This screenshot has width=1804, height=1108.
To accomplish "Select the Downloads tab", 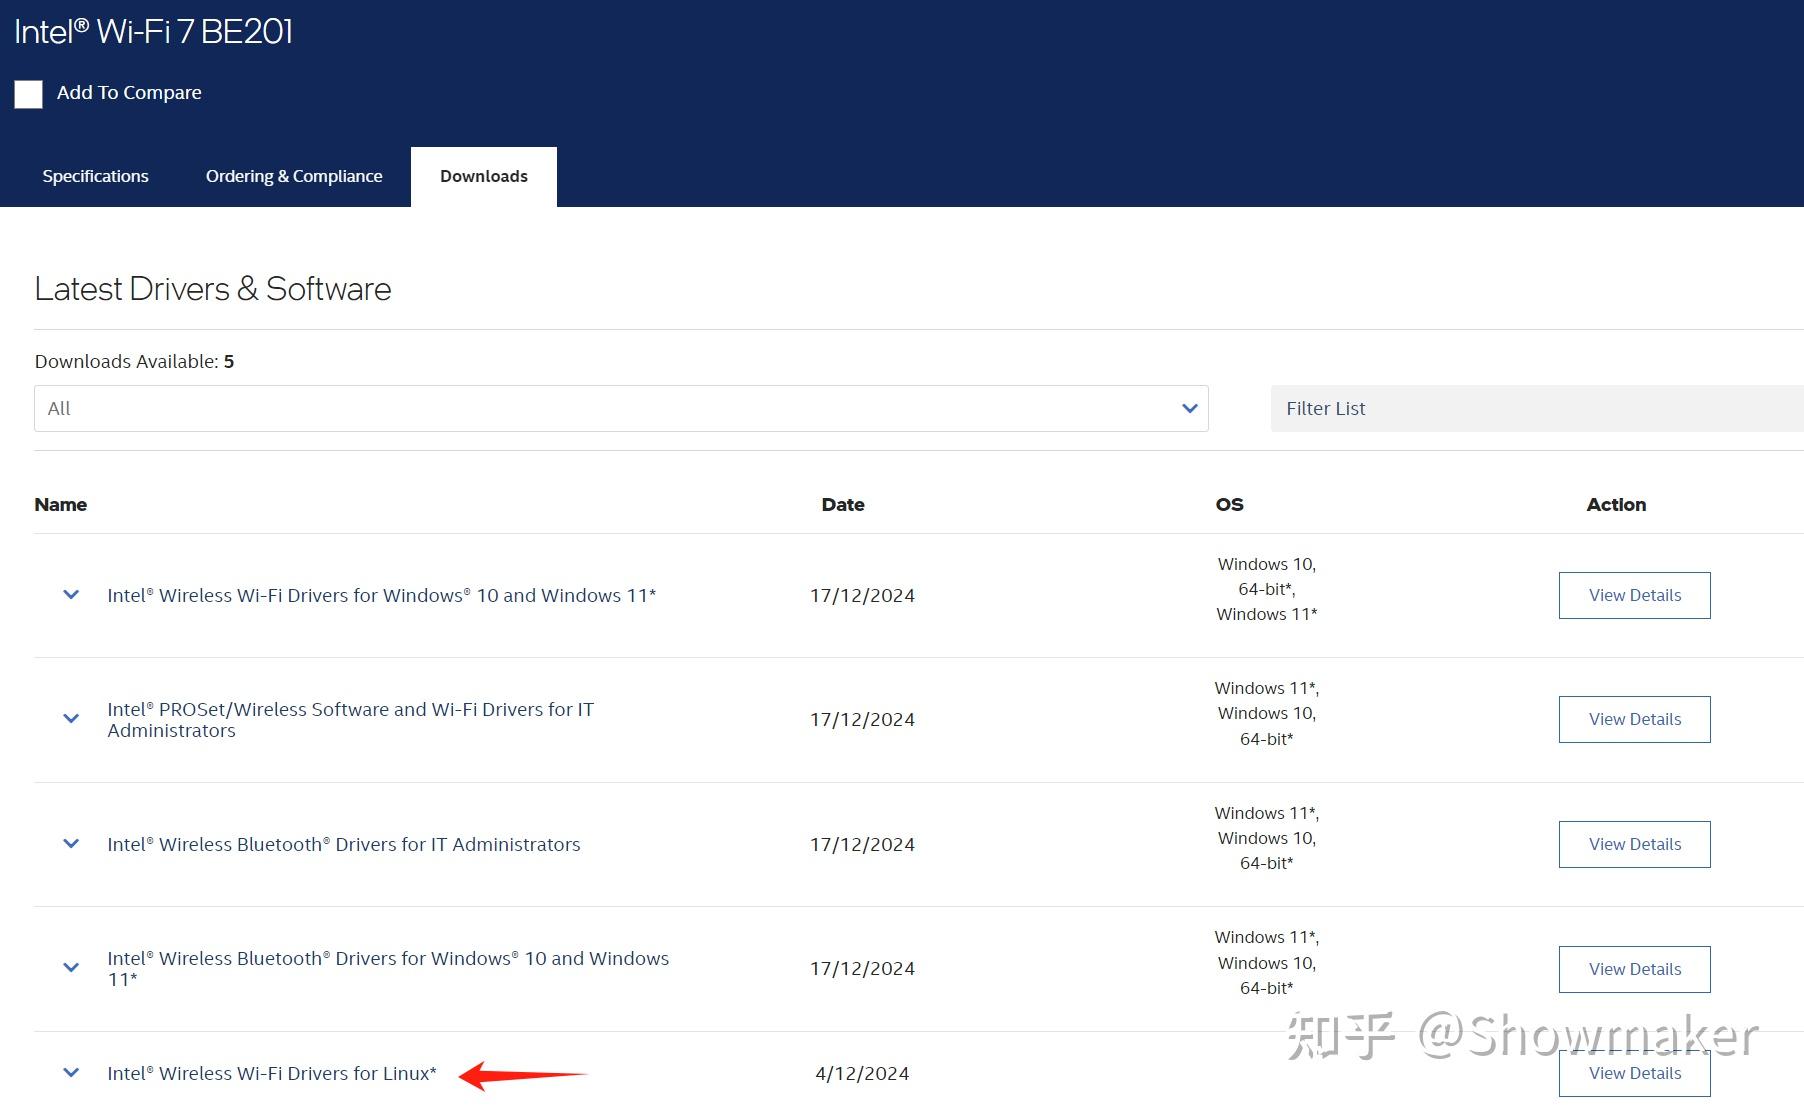I will click(483, 176).
